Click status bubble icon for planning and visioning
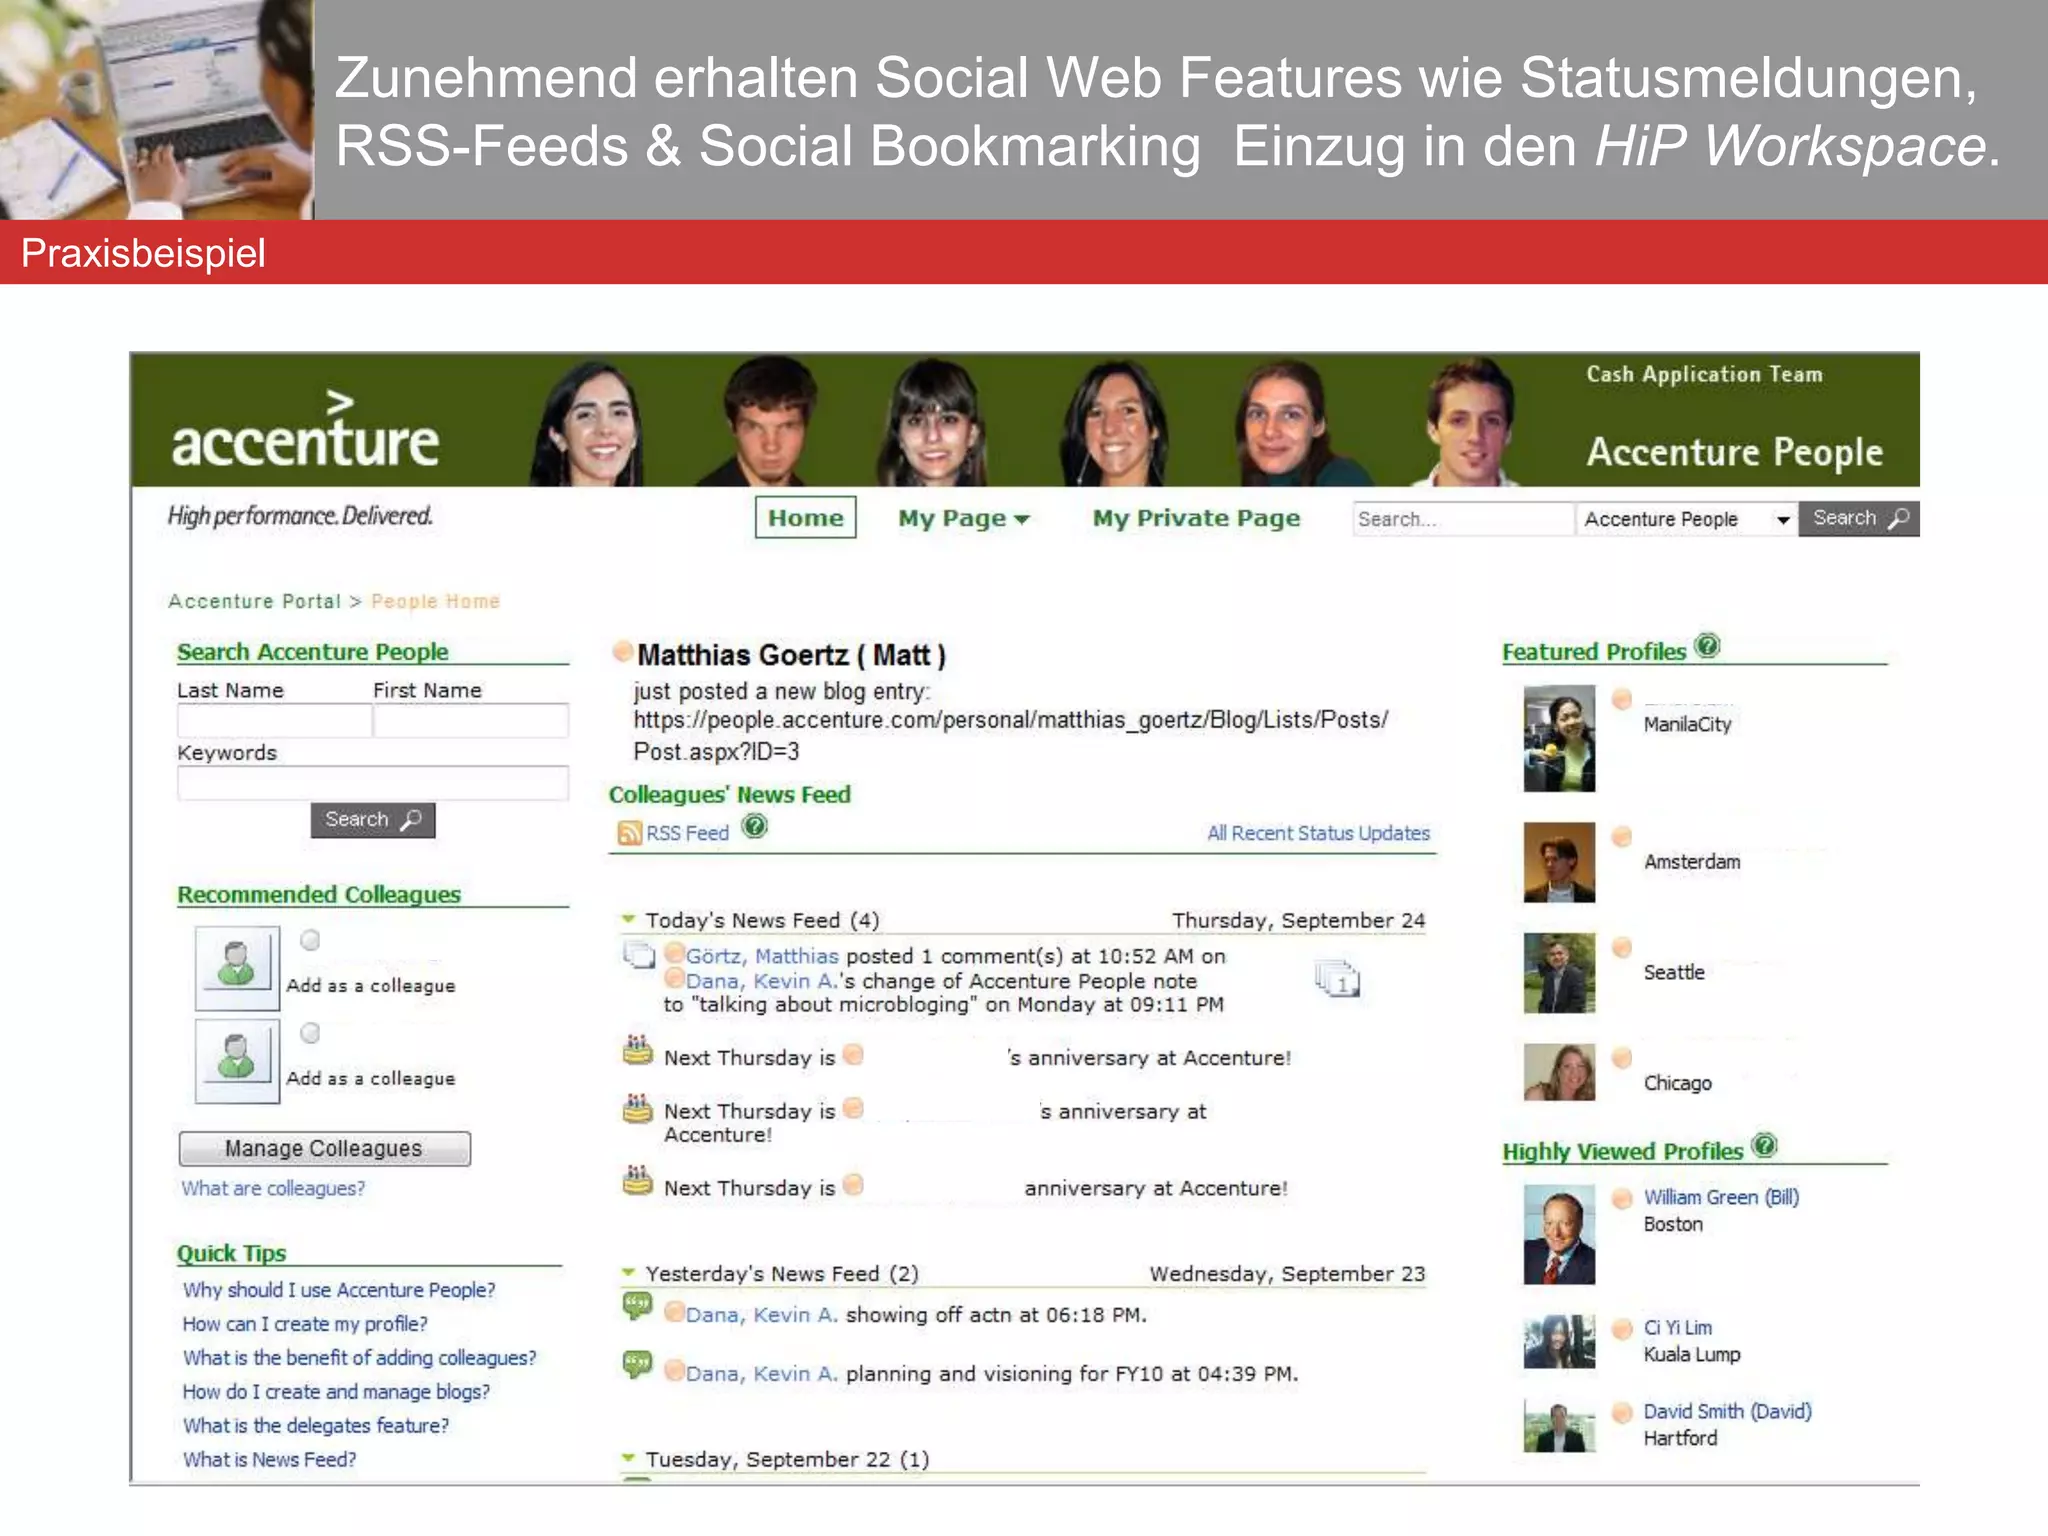The height and width of the screenshot is (1536, 2048). coord(638,1365)
